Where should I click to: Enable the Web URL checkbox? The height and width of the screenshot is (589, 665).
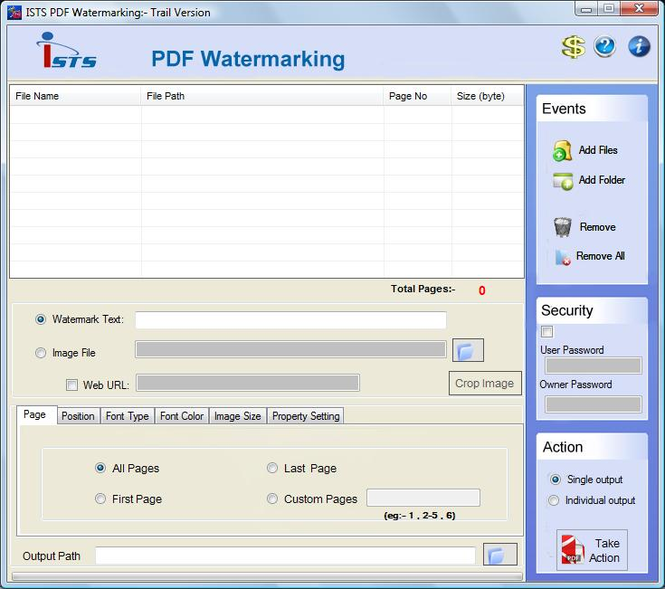click(72, 385)
